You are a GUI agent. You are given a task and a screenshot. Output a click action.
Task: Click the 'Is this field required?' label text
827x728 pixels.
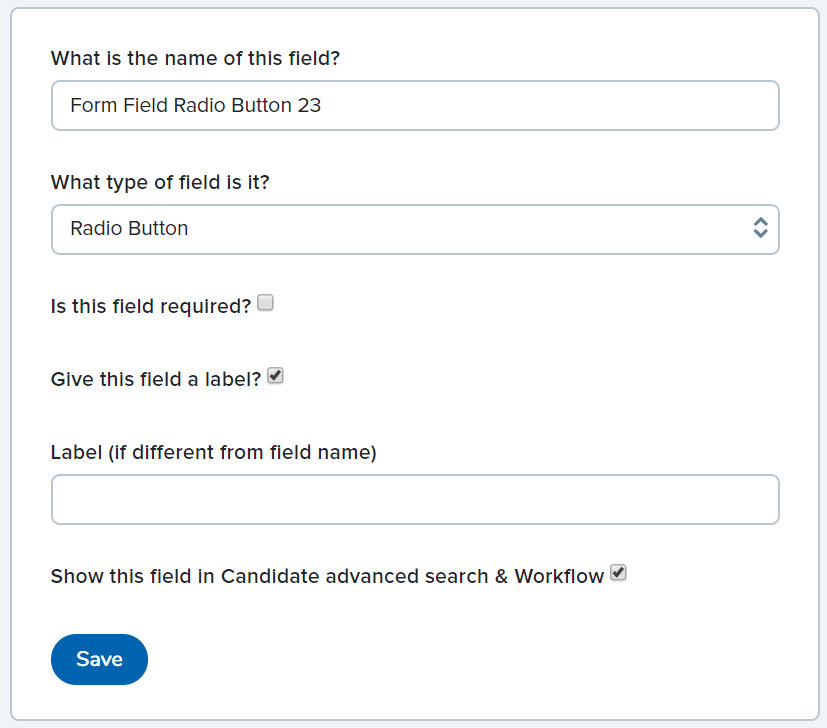tap(150, 306)
